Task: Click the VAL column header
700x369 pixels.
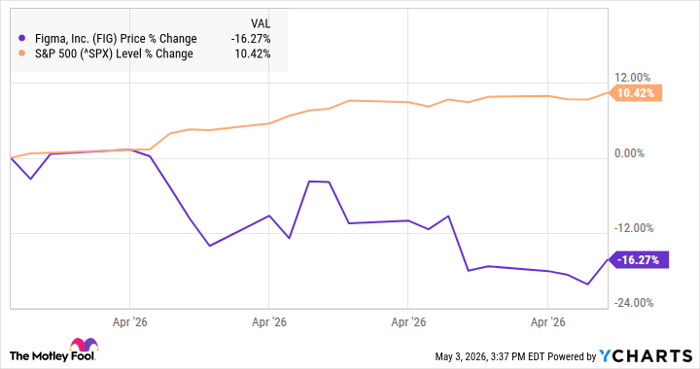Action: click(x=260, y=24)
